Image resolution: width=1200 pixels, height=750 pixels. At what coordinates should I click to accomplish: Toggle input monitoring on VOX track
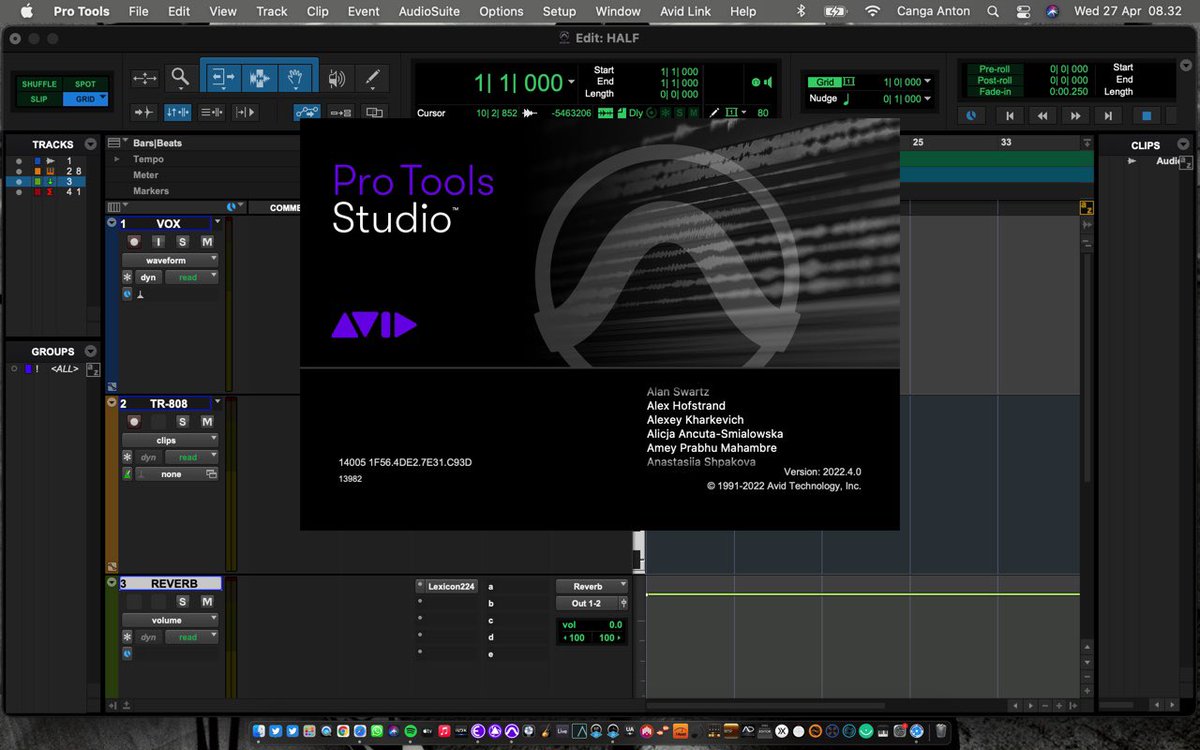click(x=158, y=242)
